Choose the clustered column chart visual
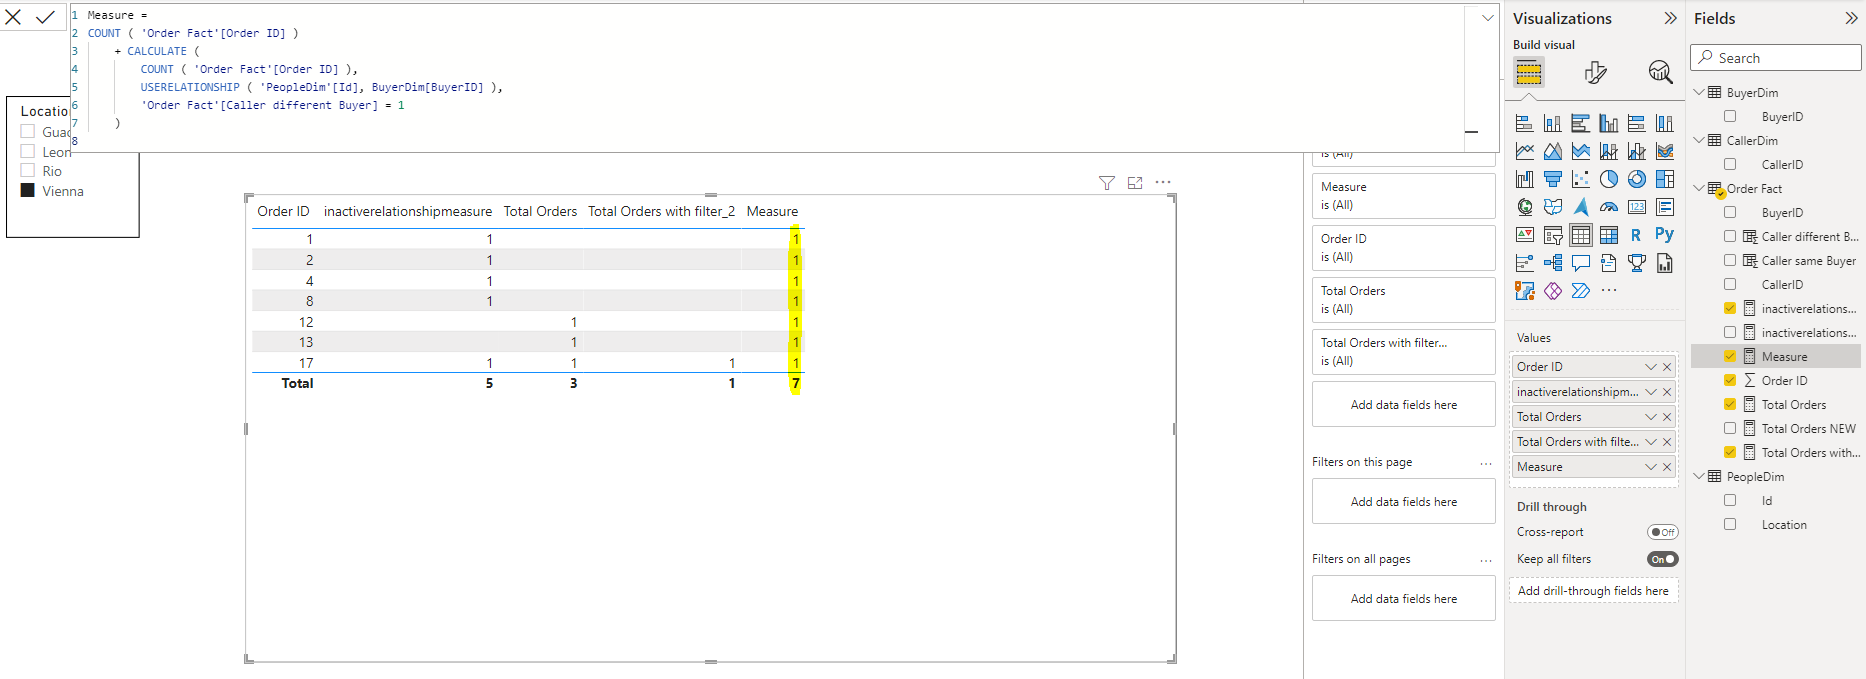Image resolution: width=1866 pixels, height=679 pixels. [1609, 123]
